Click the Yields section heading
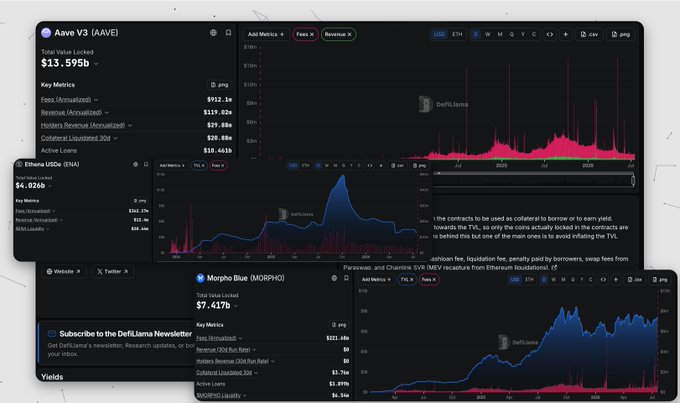The width and height of the screenshot is (680, 403). pyautogui.click(x=52, y=377)
